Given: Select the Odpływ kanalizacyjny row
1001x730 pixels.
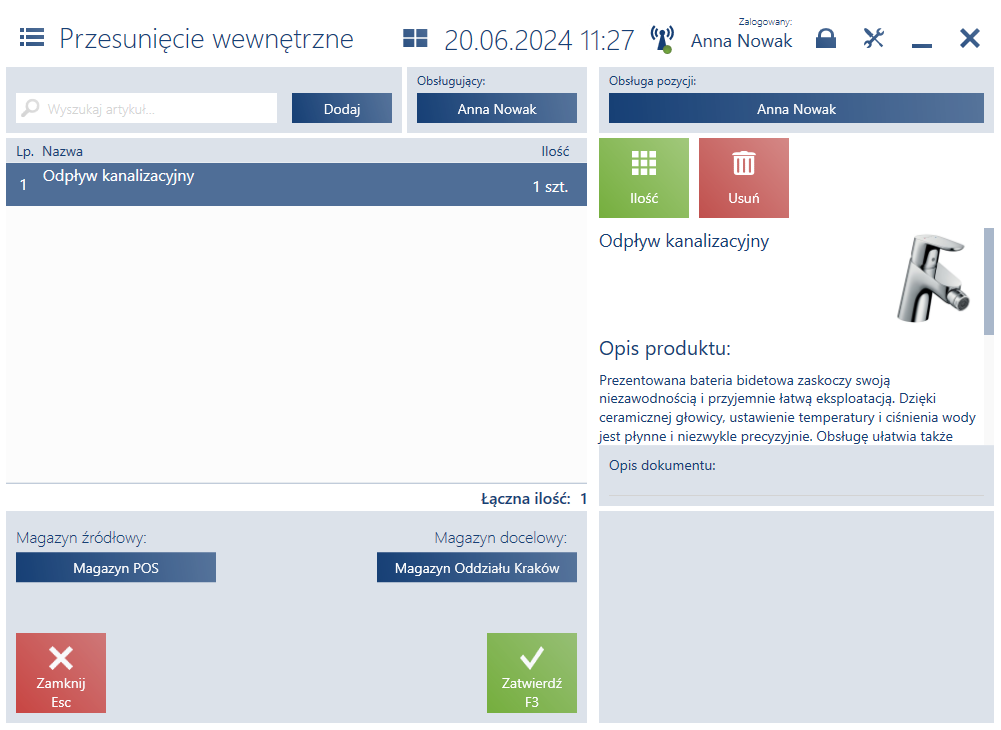Looking at the screenshot, I should pos(296,185).
